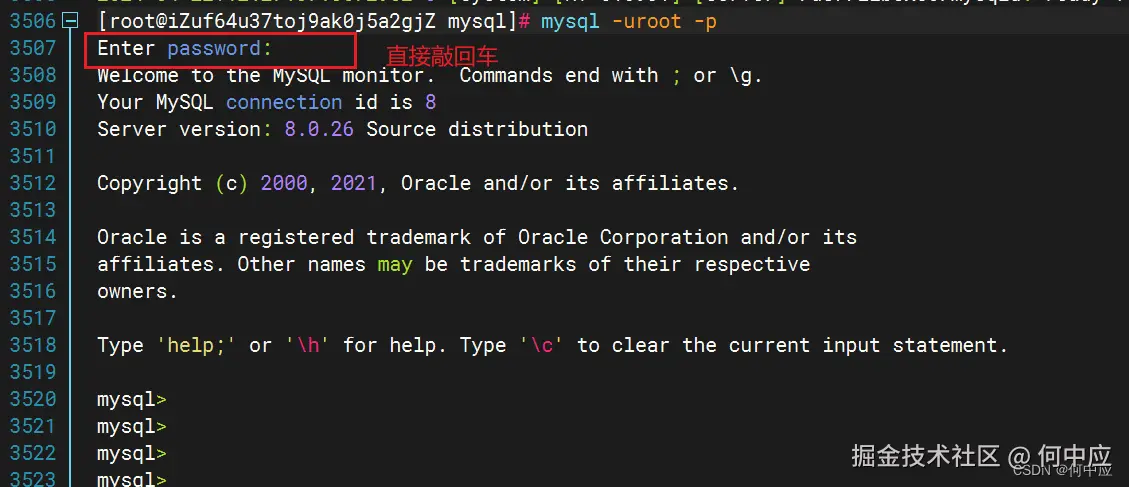Viewport: 1129px width, 487px height.
Task: Click the 'affiliates. Other names may be' line
Action: (454, 264)
